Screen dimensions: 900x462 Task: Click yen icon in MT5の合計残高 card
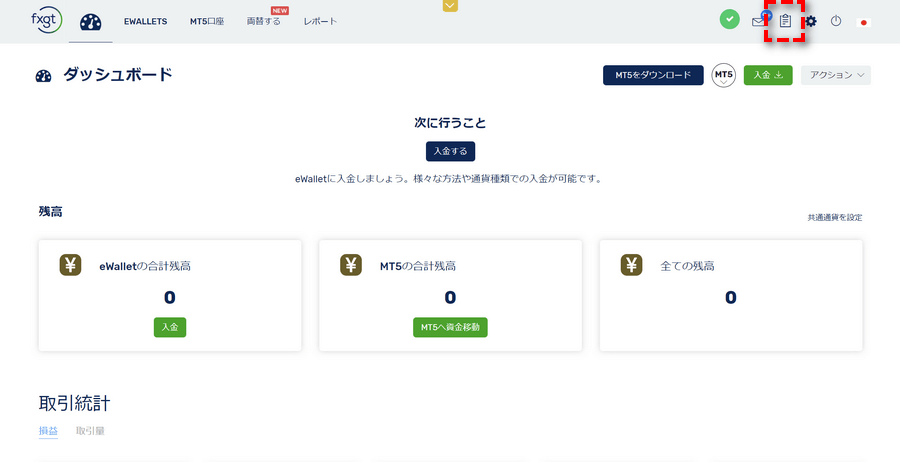point(351,265)
